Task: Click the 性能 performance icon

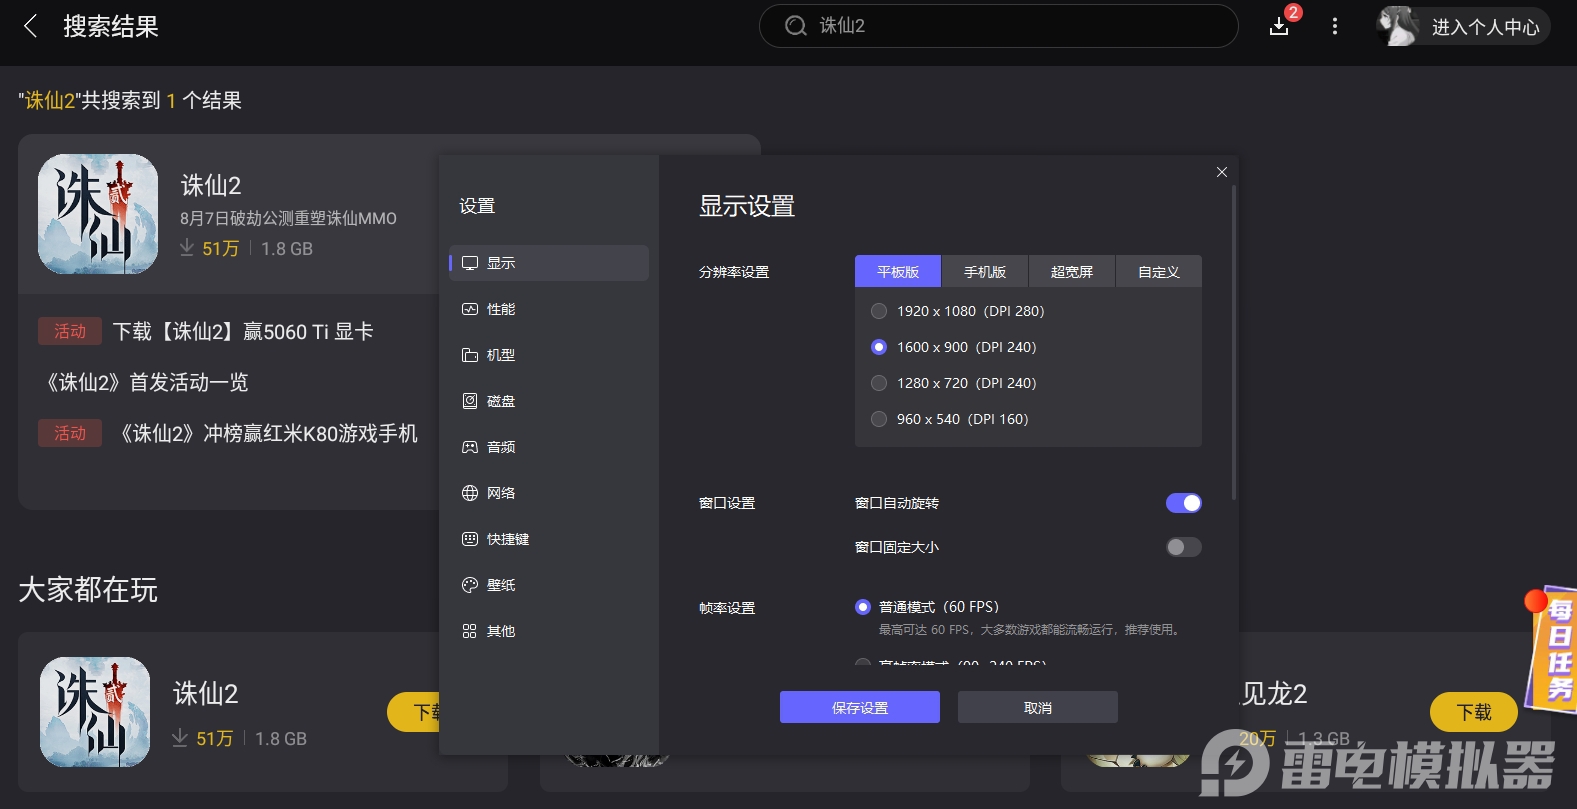Action: click(470, 309)
